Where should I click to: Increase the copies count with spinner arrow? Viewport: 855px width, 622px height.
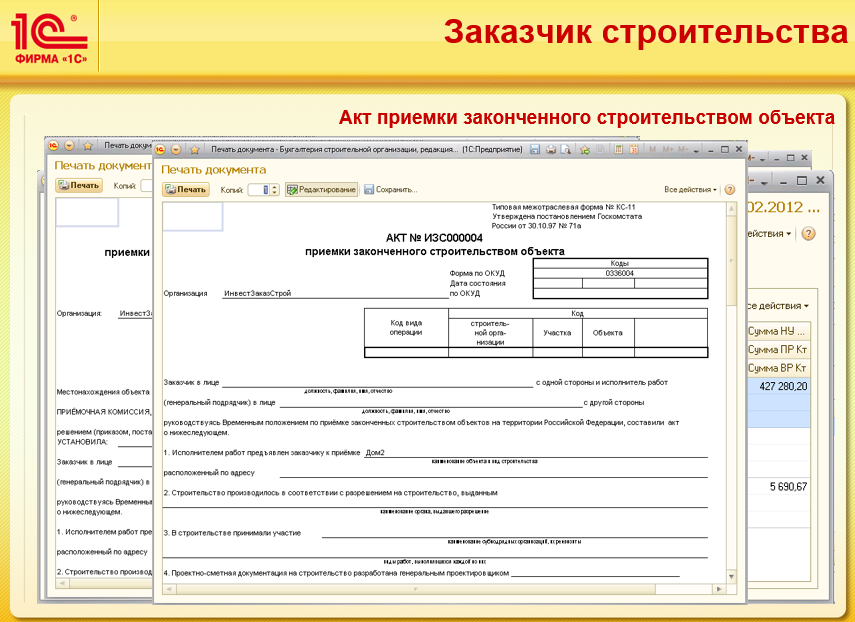point(275,187)
